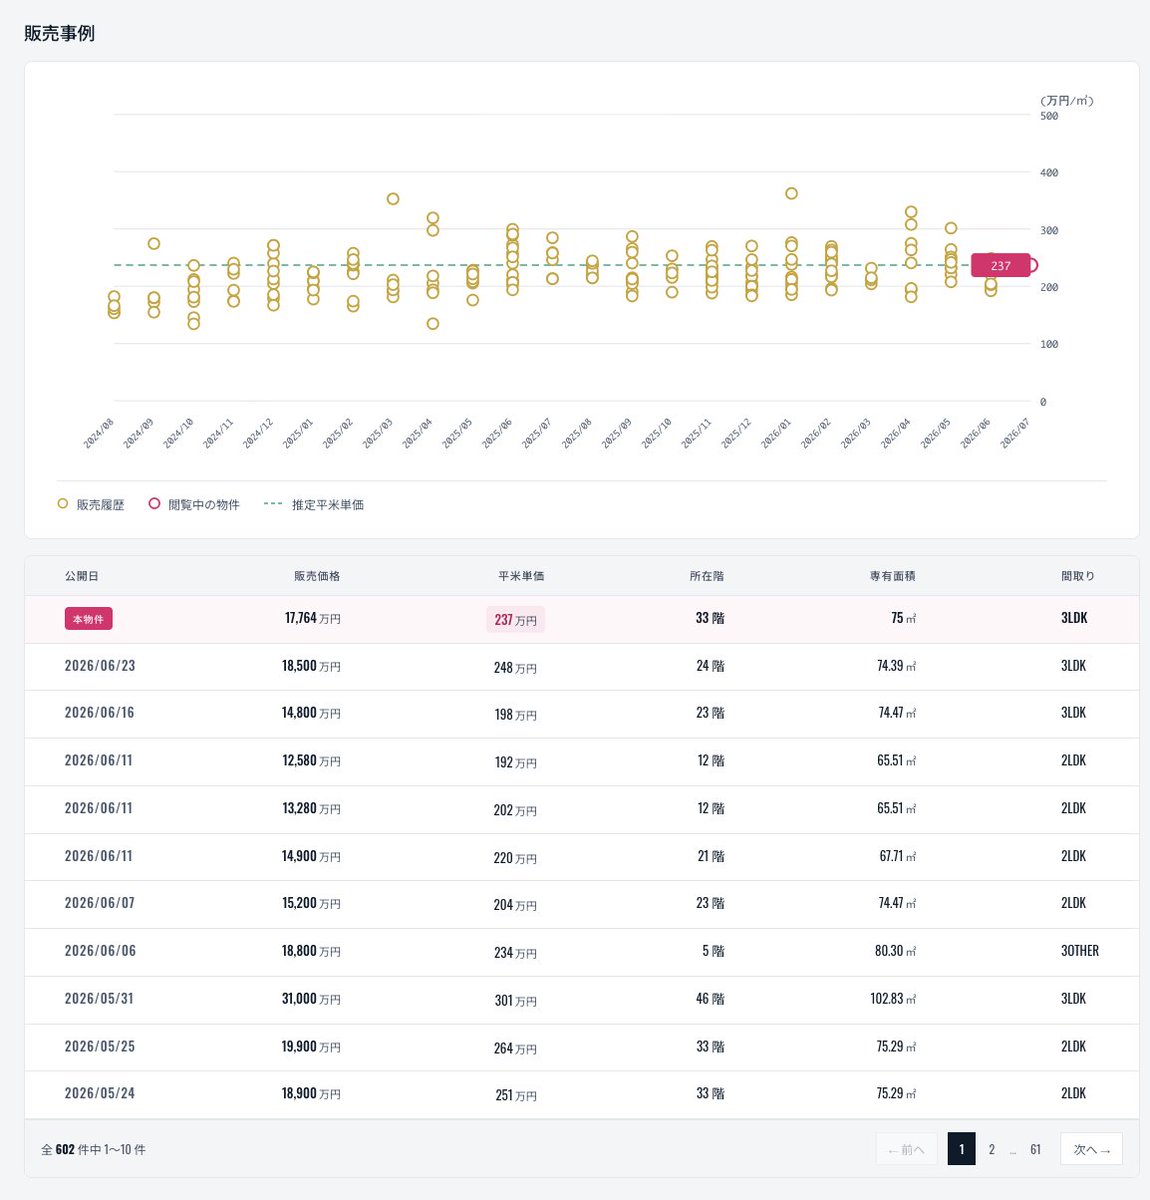This screenshot has height=1200, width=1150.
Task: Click the 販売価格 column header
Action: tap(317, 577)
